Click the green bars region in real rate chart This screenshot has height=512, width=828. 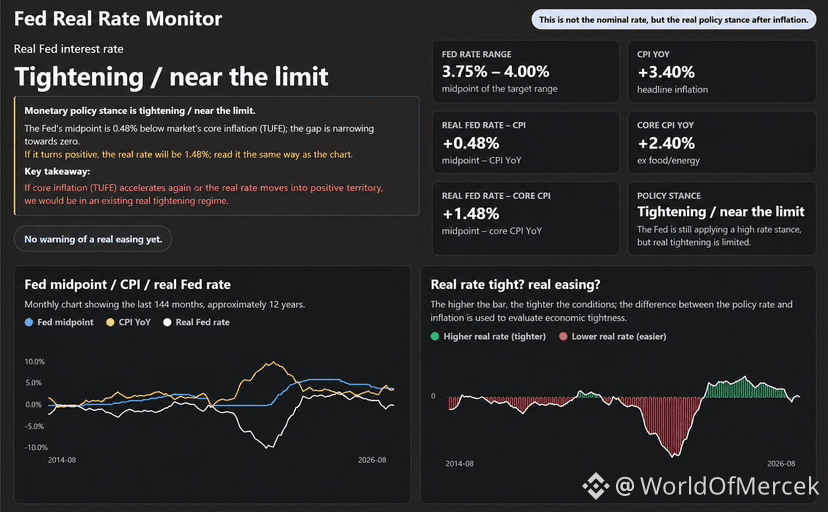point(745,388)
